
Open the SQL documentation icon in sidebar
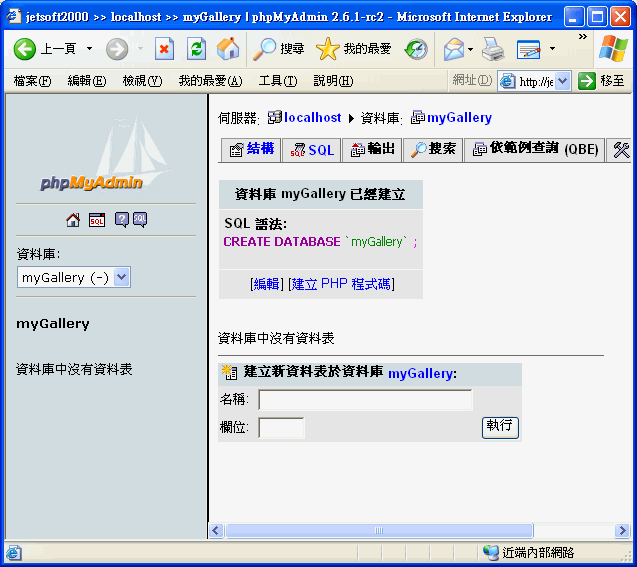(140, 220)
